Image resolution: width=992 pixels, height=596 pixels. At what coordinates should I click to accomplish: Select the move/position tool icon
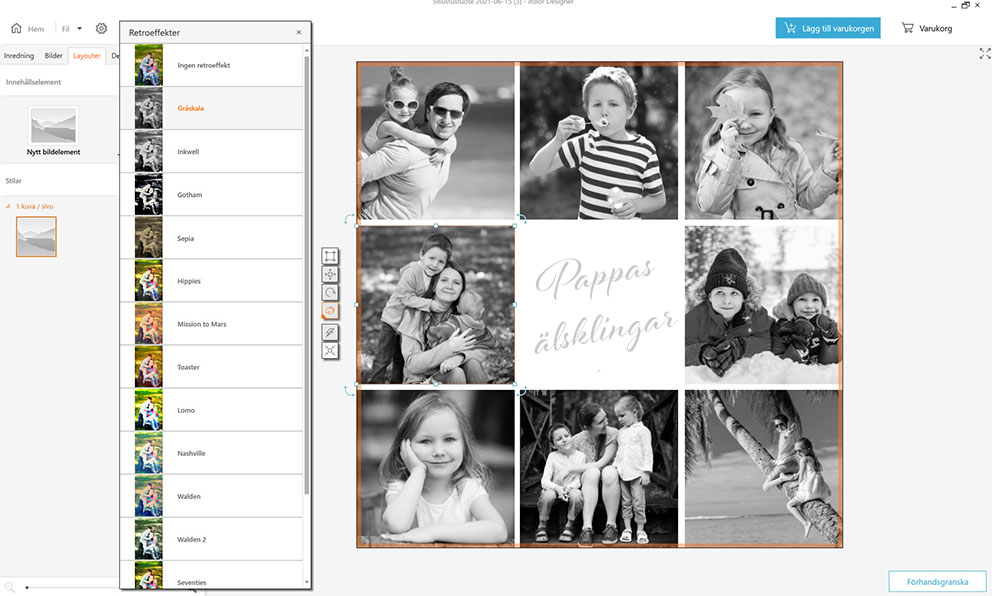click(x=330, y=274)
